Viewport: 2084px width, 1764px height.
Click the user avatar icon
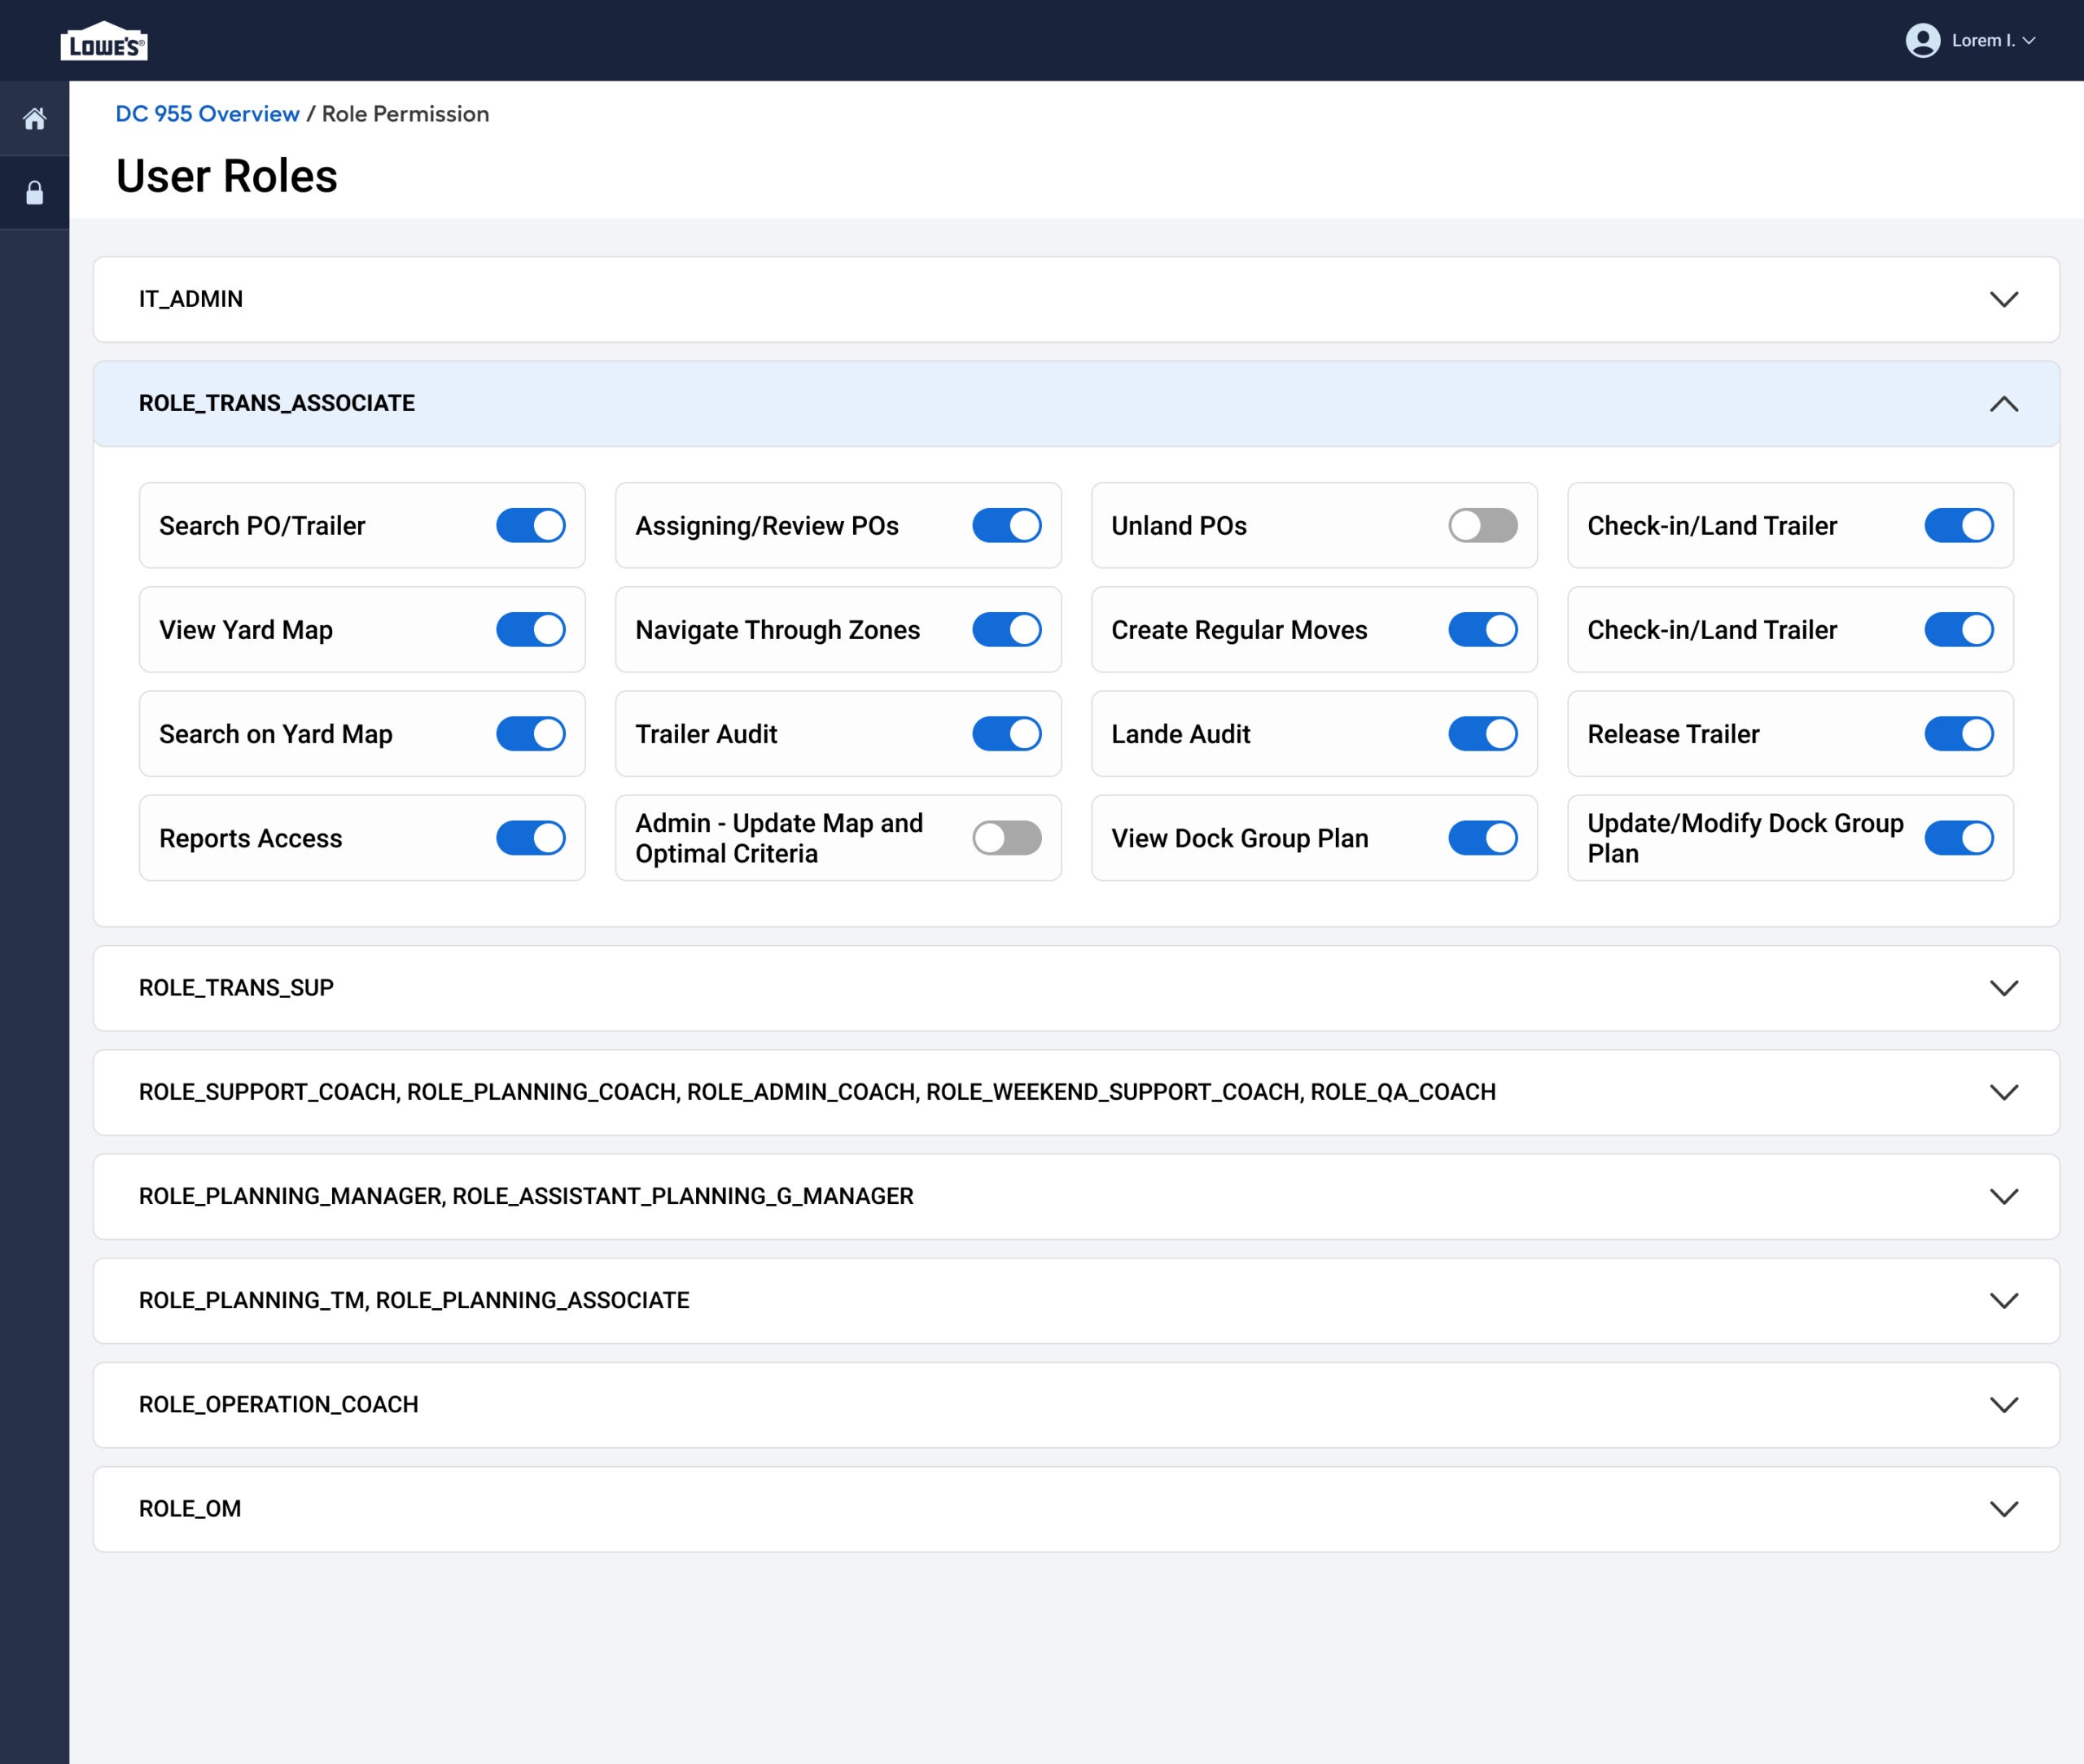[x=1922, y=41]
